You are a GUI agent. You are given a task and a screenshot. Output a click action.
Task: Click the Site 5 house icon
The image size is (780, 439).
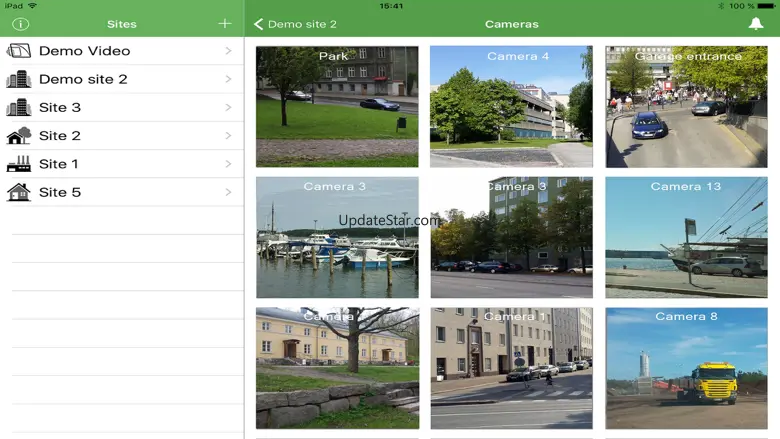tap(19, 192)
